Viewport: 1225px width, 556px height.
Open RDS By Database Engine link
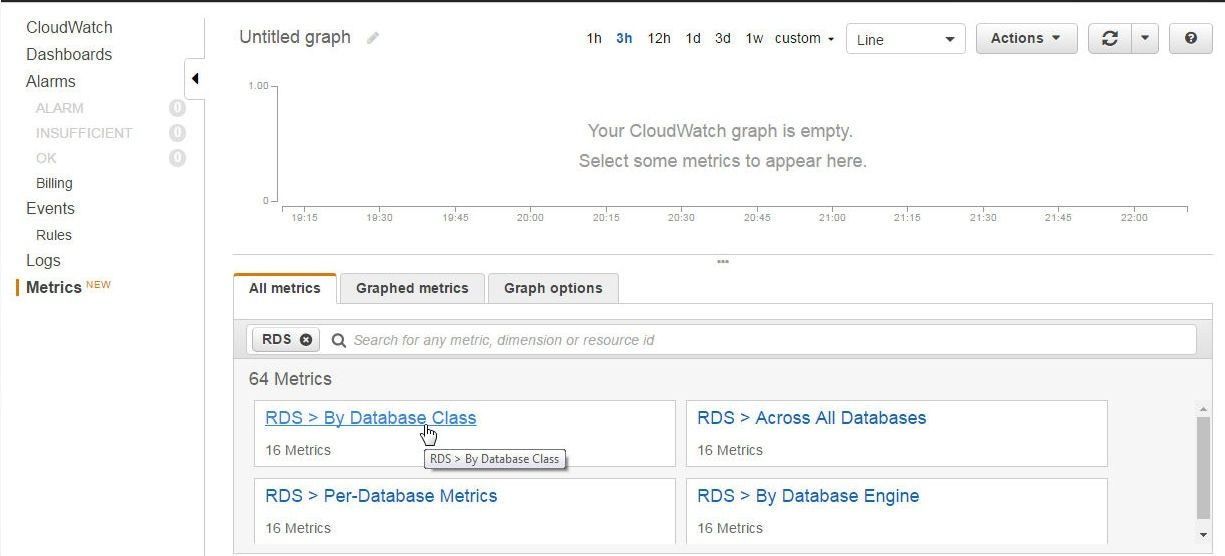click(808, 496)
